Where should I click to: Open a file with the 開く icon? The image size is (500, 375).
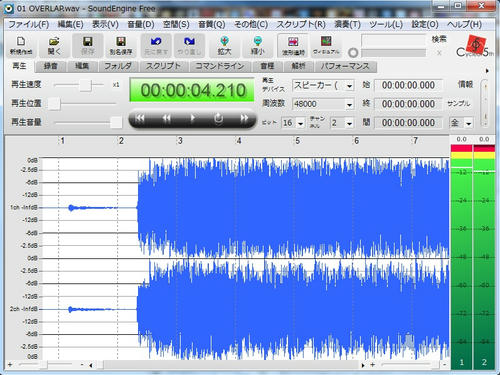[x=54, y=45]
